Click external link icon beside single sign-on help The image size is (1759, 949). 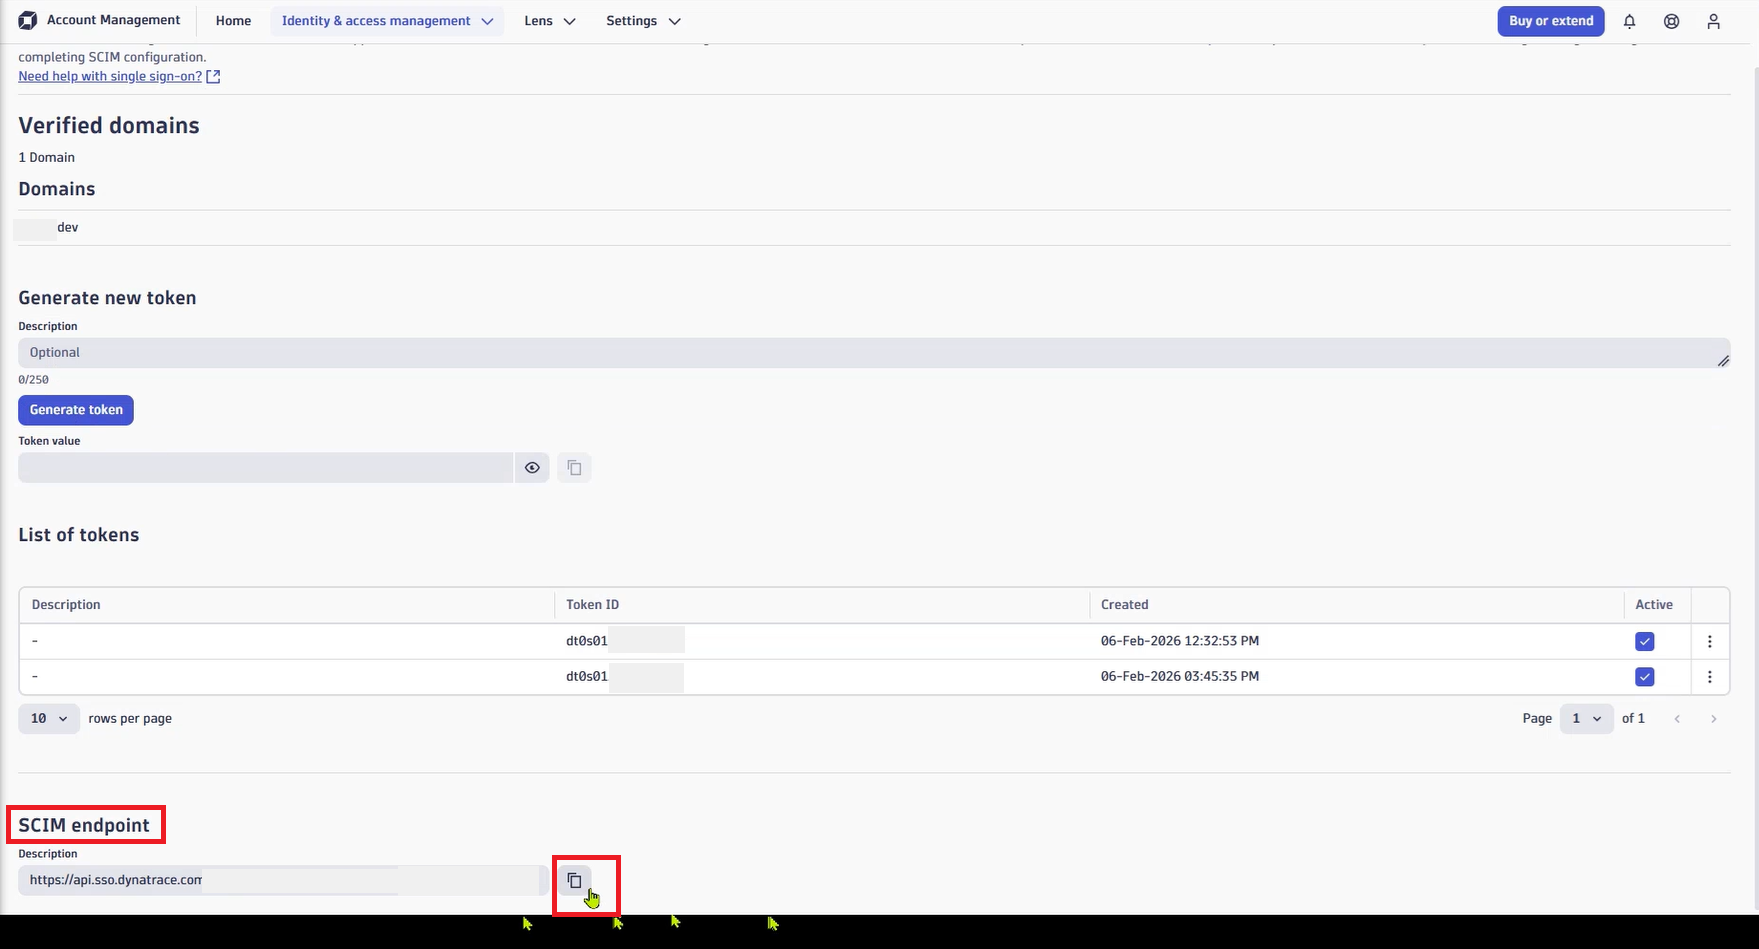[x=213, y=76]
